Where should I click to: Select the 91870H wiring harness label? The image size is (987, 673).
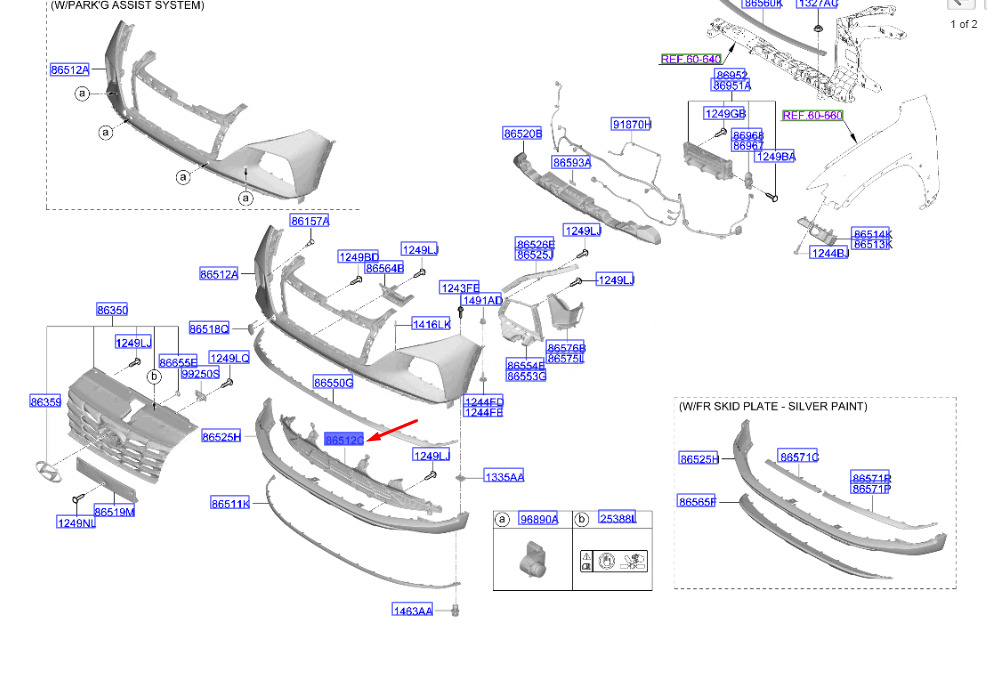[631, 124]
